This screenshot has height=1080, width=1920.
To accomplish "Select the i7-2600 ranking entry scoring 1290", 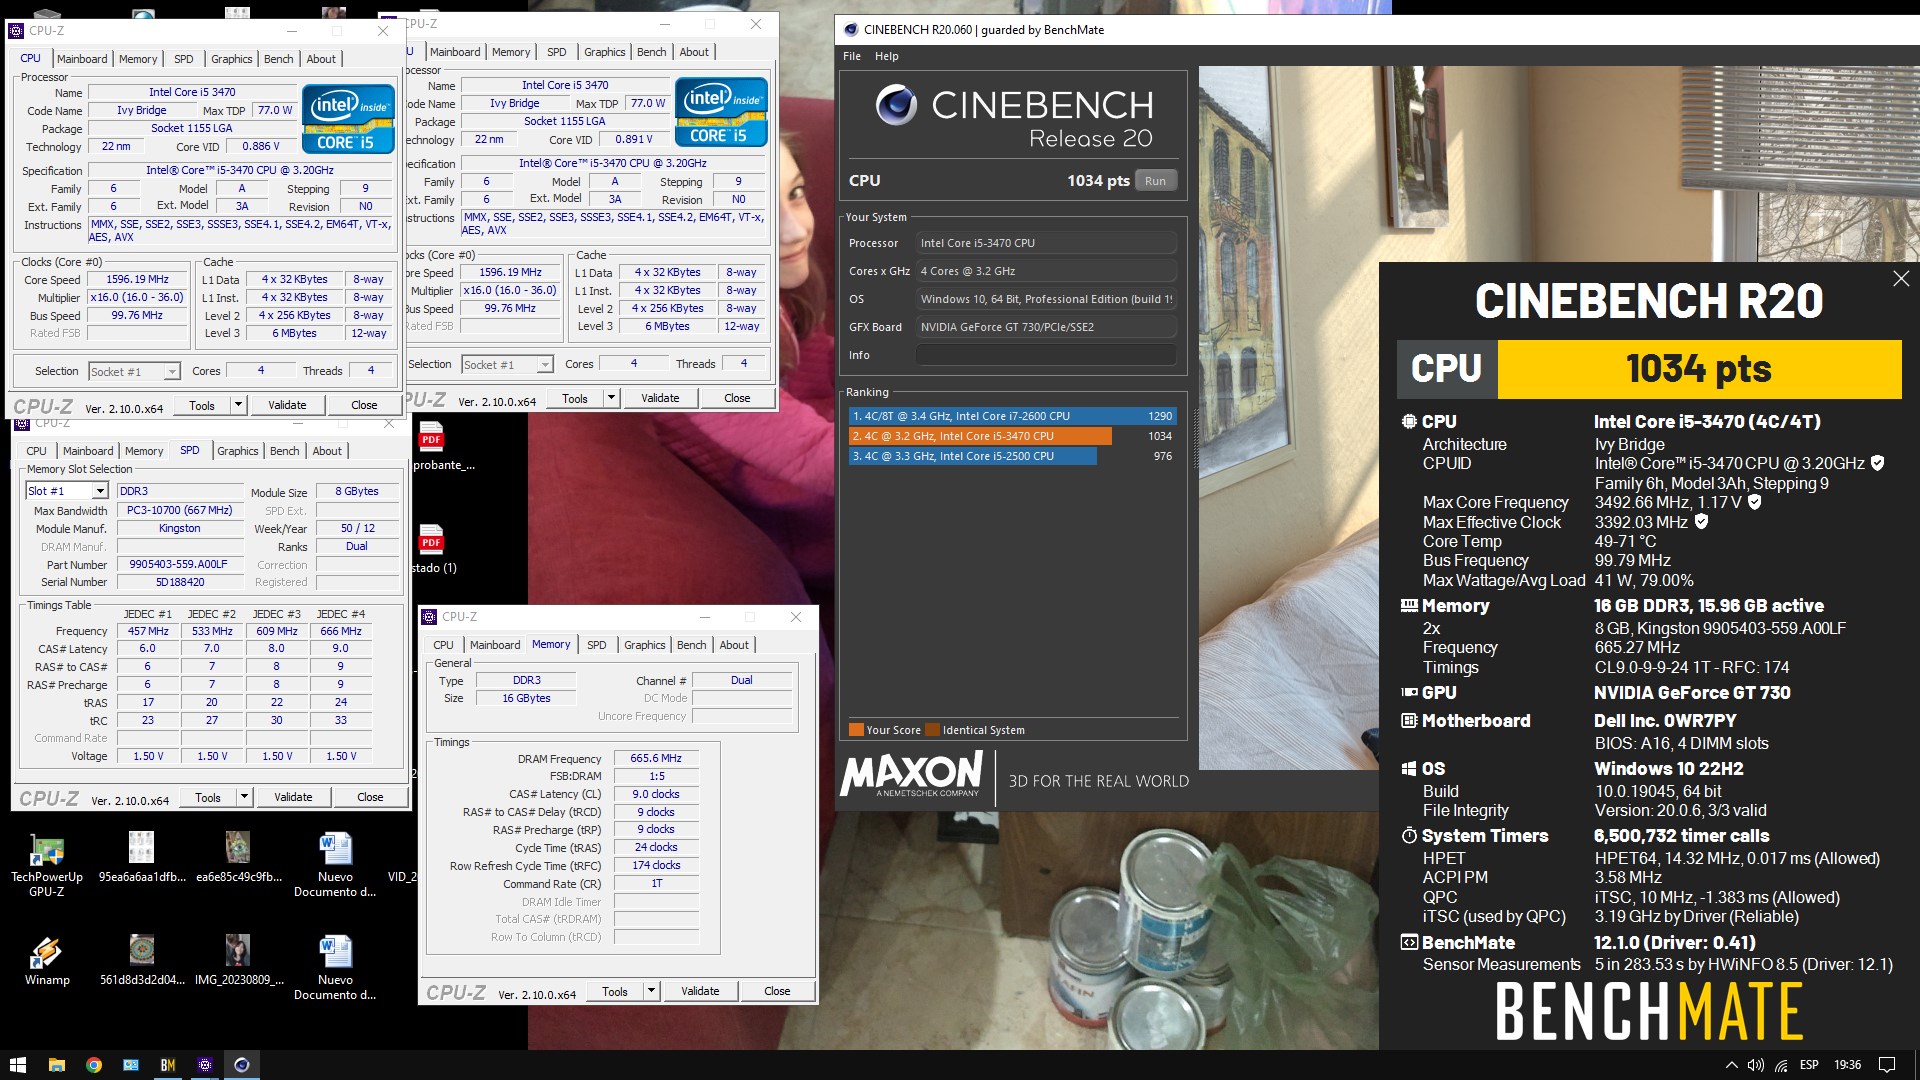I will [x=1012, y=416].
